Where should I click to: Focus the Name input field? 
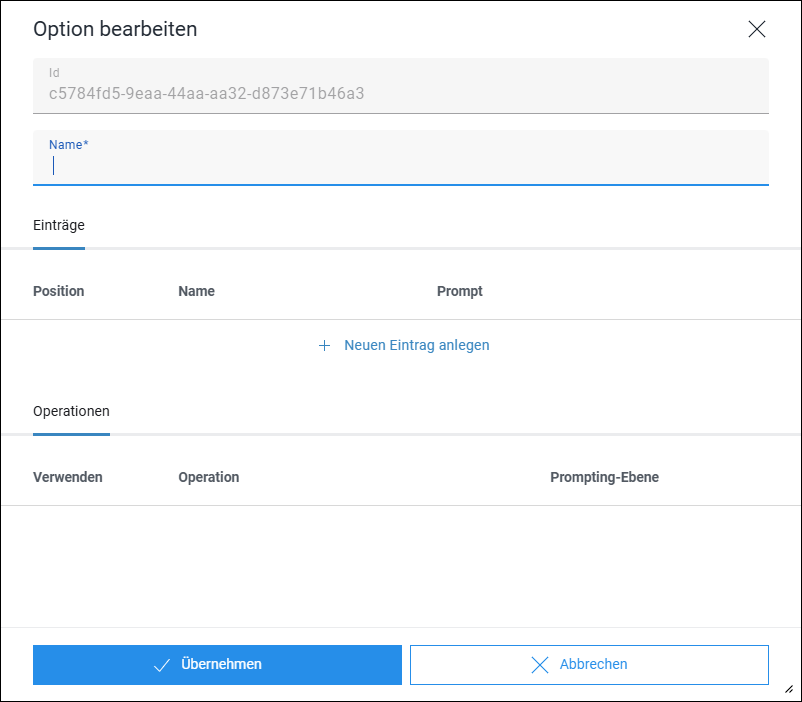tap(400, 158)
